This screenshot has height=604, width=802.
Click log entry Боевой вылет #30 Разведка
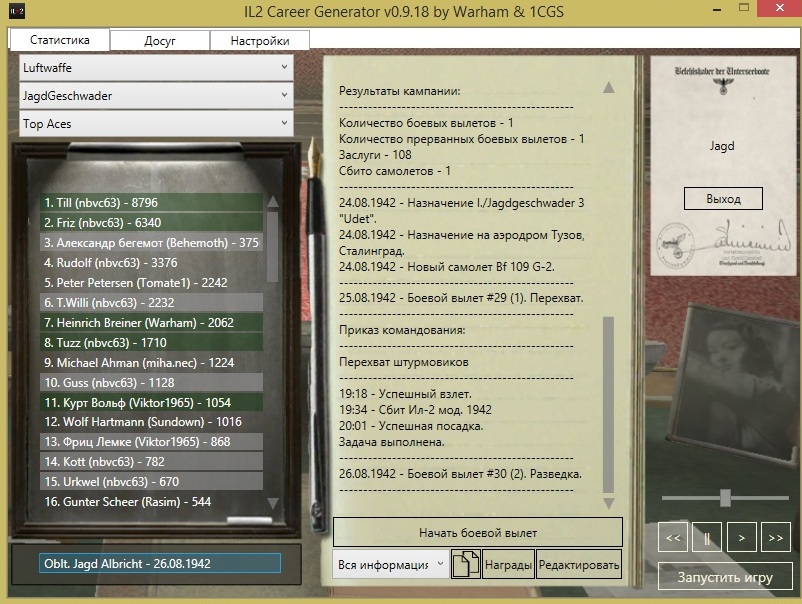coord(460,474)
